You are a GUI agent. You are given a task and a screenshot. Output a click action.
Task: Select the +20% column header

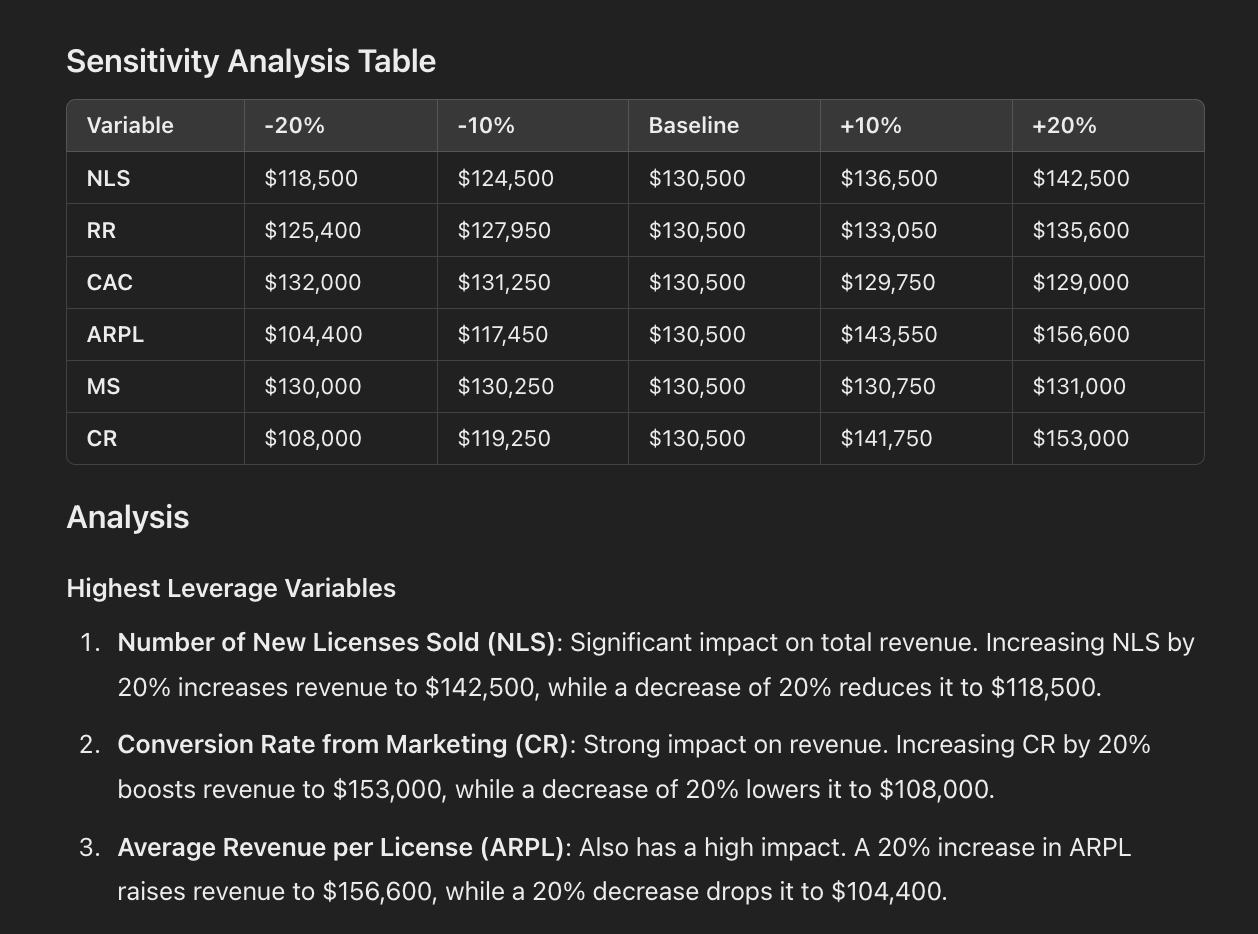(1064, 126)
